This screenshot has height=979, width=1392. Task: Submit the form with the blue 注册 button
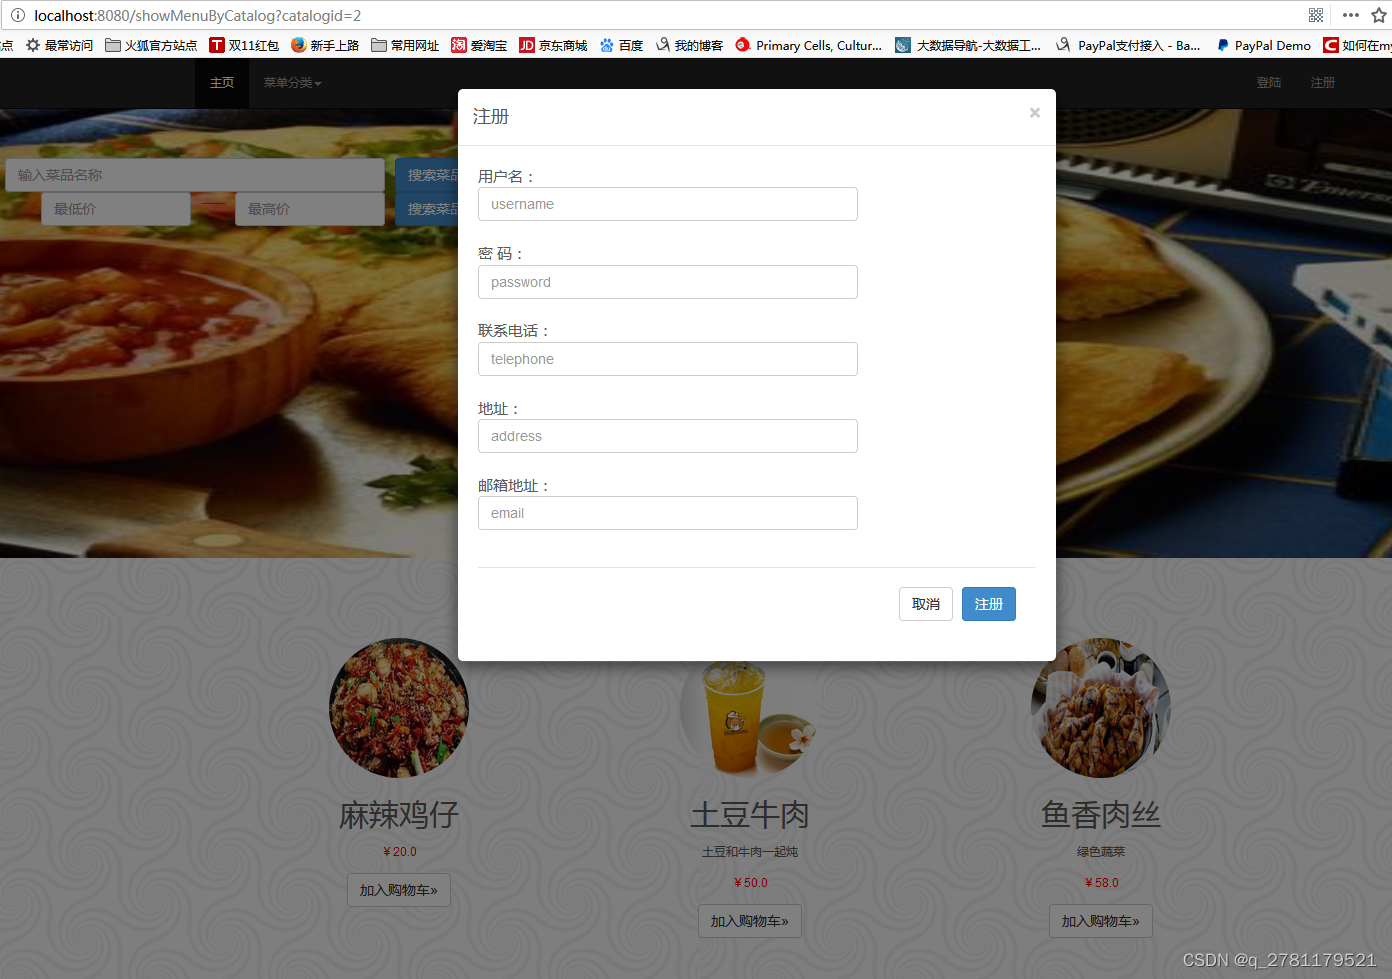coord(989,604)
